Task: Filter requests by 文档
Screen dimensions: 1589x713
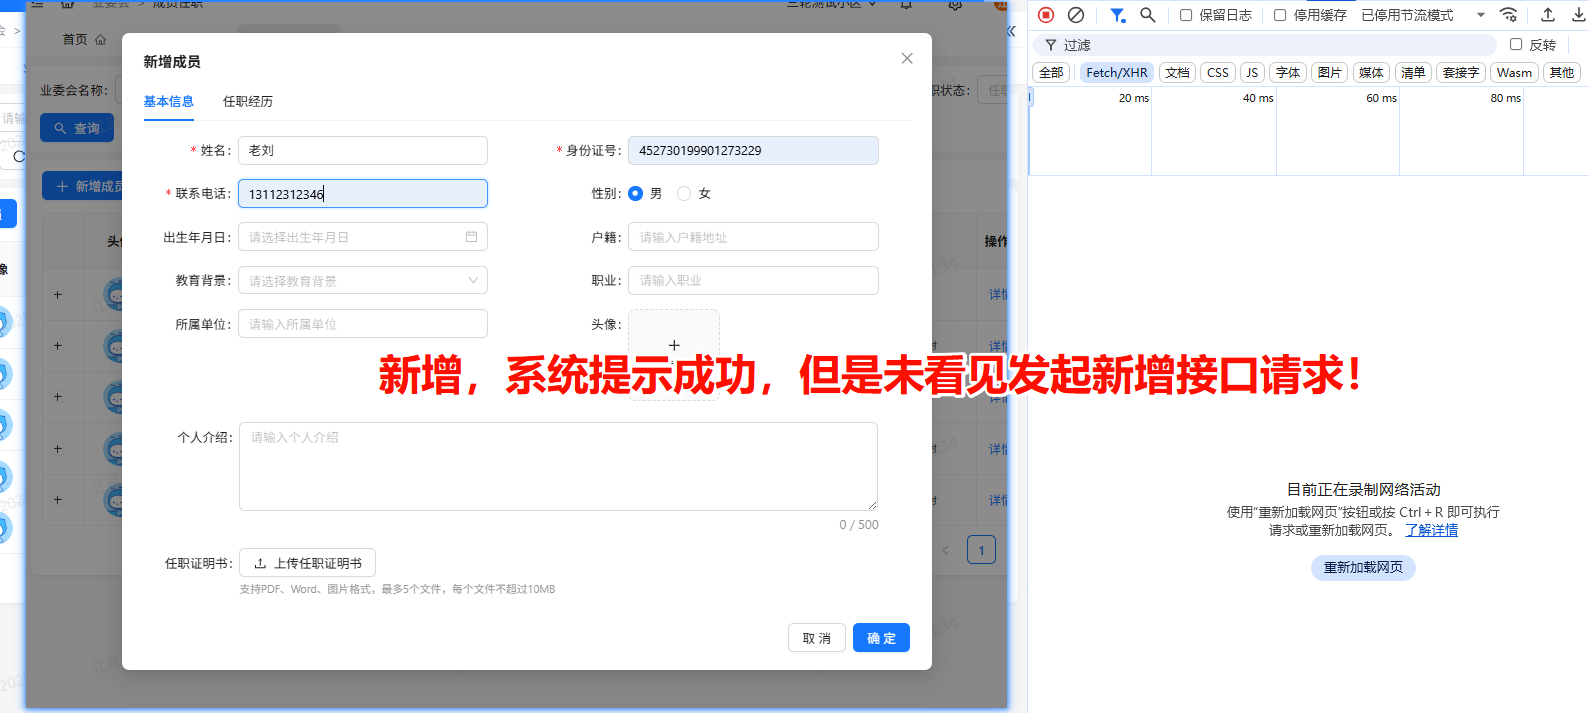Action: point(1178,72)
